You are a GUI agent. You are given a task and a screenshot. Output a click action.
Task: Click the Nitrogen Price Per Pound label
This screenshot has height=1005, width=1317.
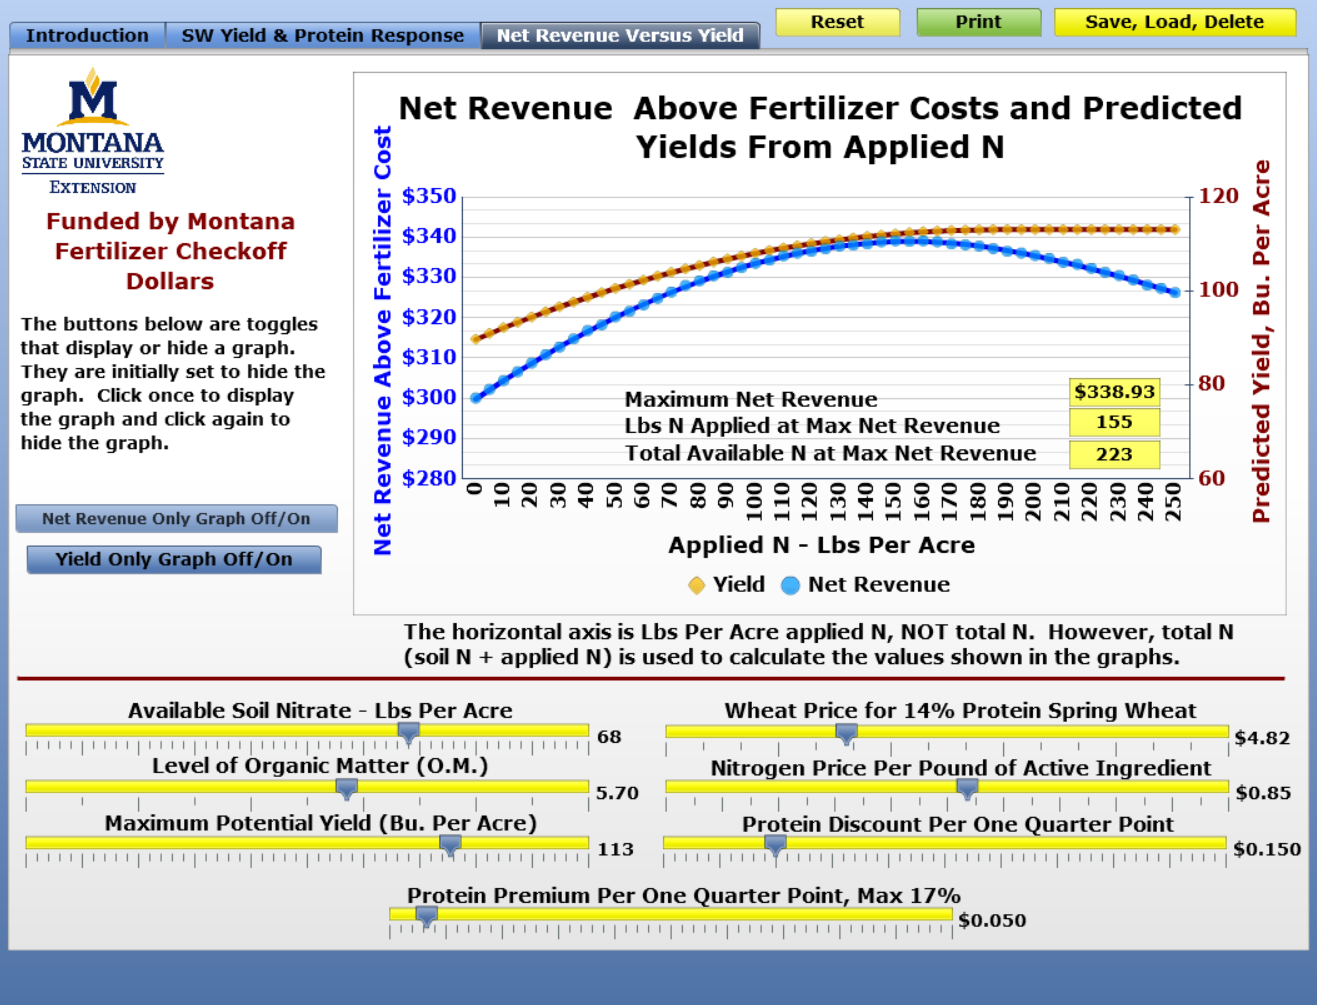[x=960, y=768]
